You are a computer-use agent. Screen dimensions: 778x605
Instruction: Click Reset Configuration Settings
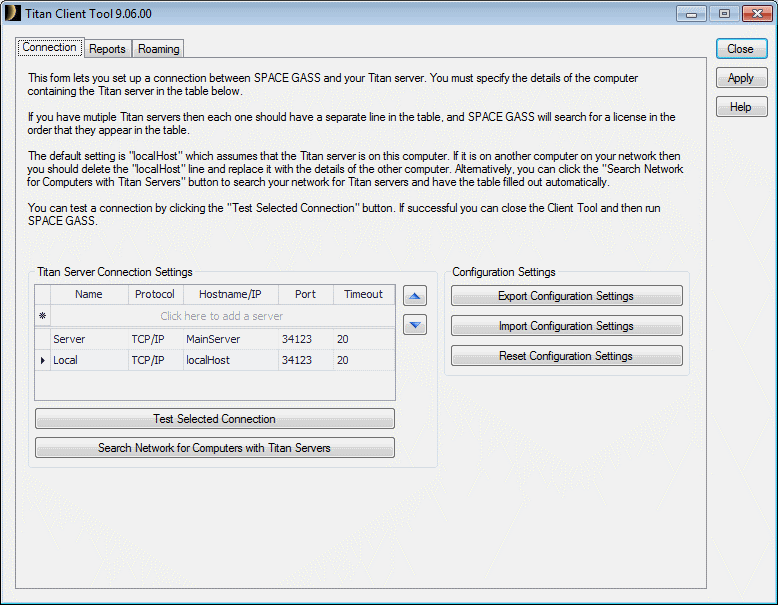(567, 356)
